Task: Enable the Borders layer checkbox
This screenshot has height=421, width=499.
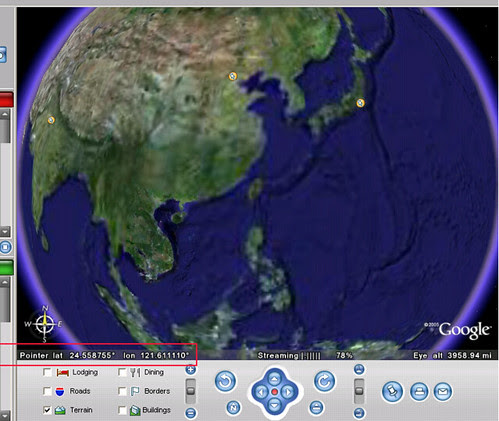Action: point(122,391)
